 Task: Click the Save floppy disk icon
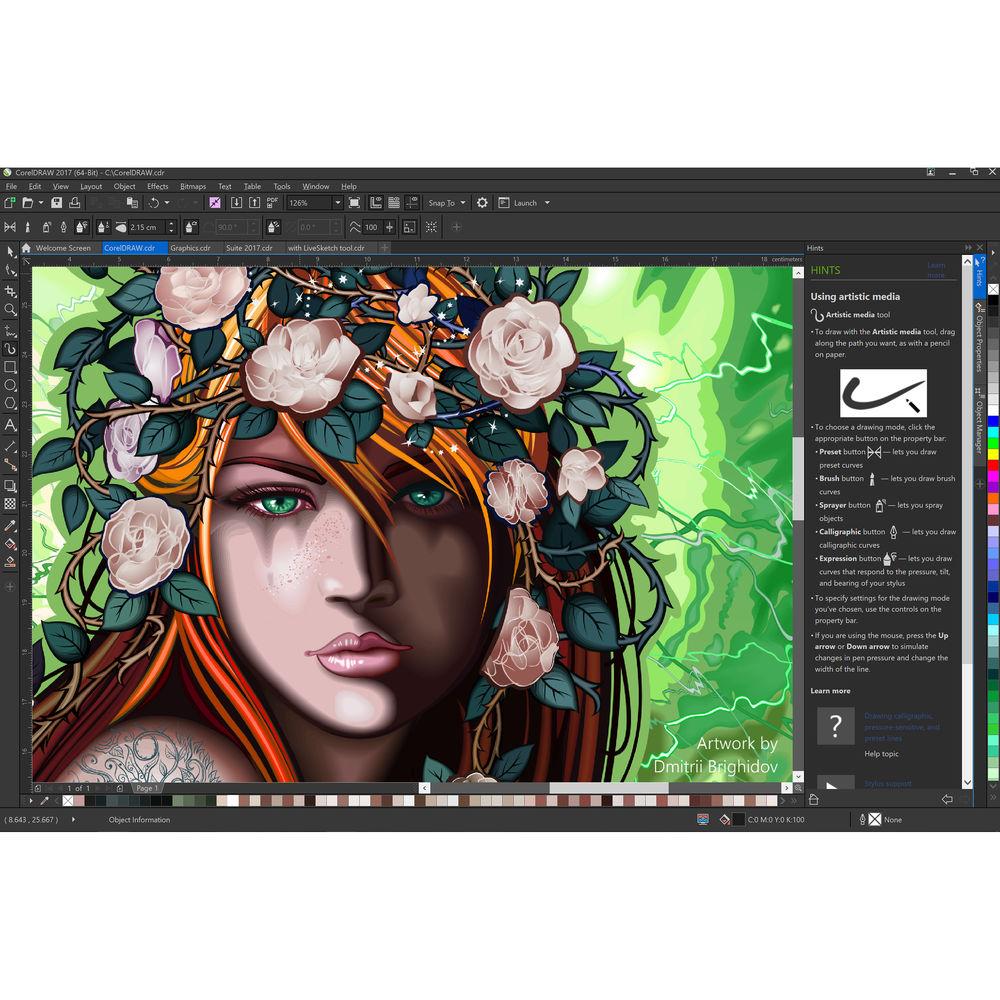(57, 203)
